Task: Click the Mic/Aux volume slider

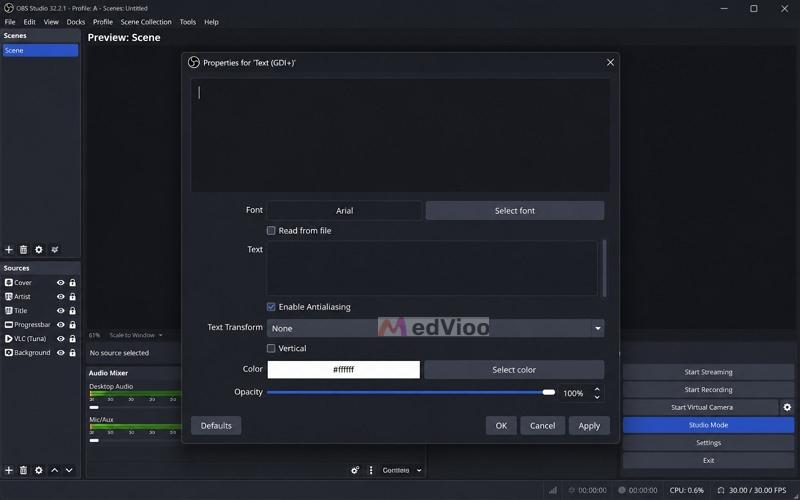Action: pos(94,440)
